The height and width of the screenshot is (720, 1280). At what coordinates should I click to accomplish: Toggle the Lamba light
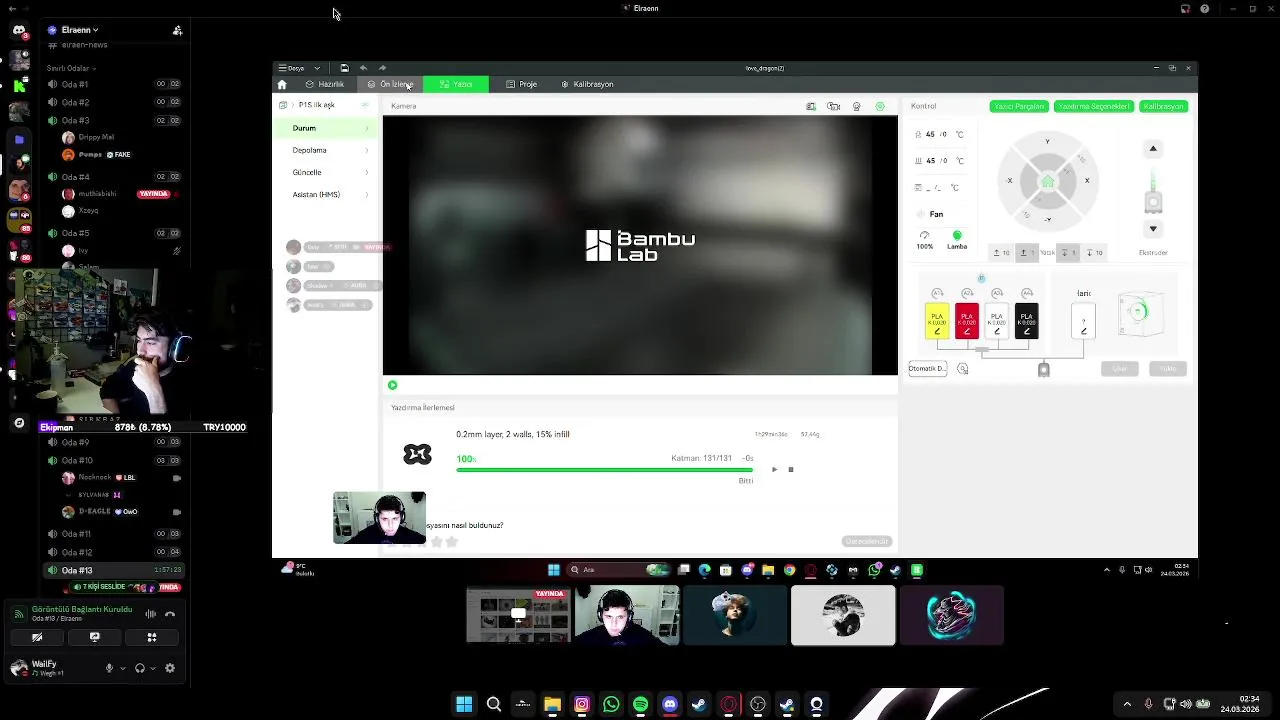click(x=957, y=240)
